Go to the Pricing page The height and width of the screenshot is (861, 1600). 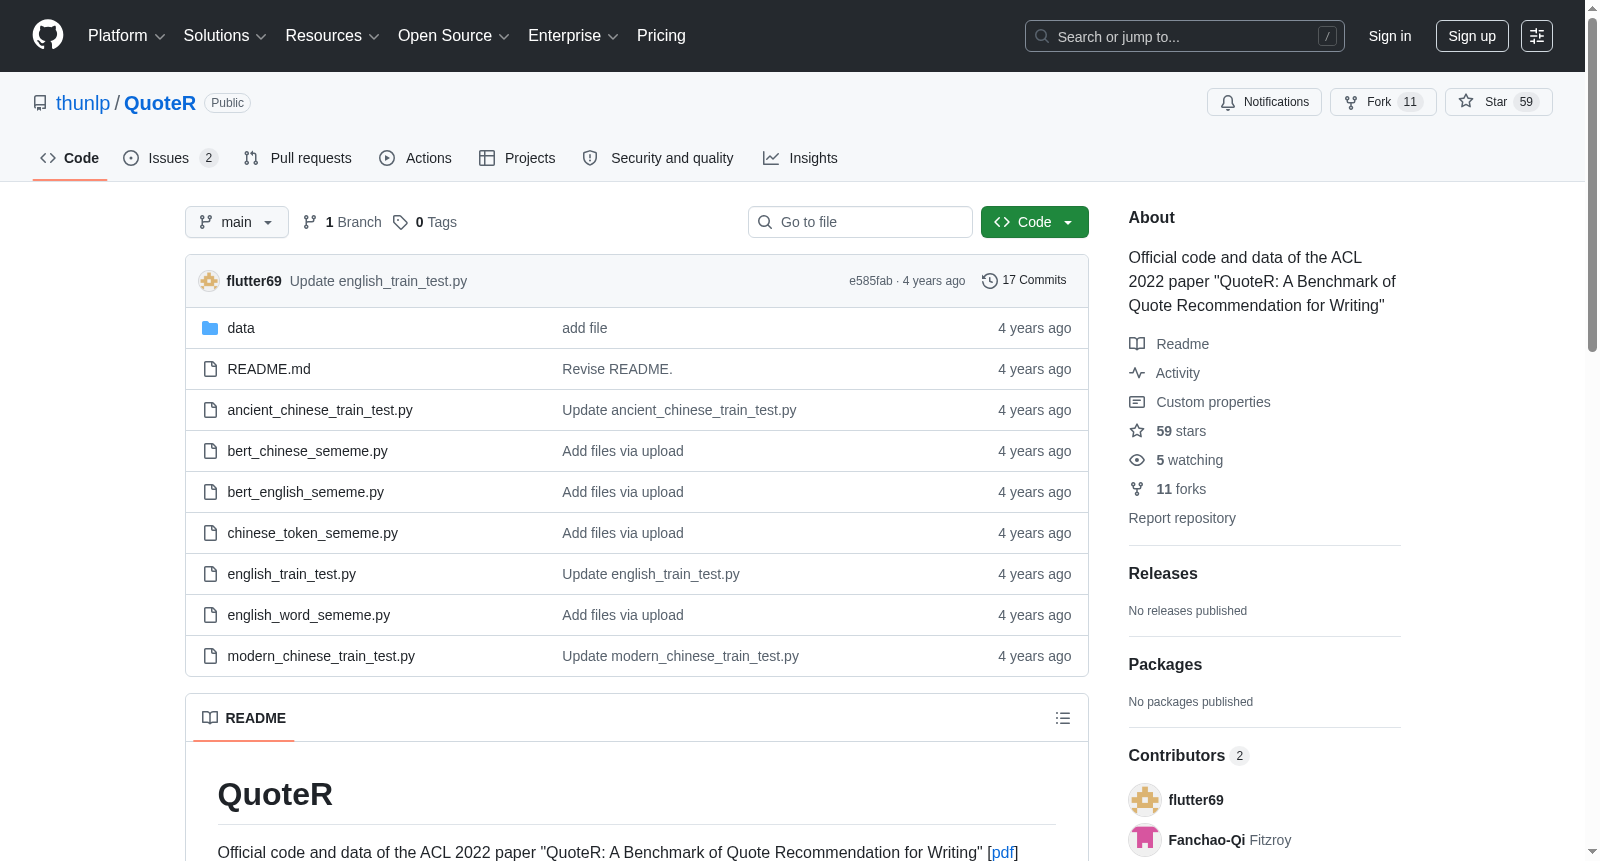(x=661, y=36)
